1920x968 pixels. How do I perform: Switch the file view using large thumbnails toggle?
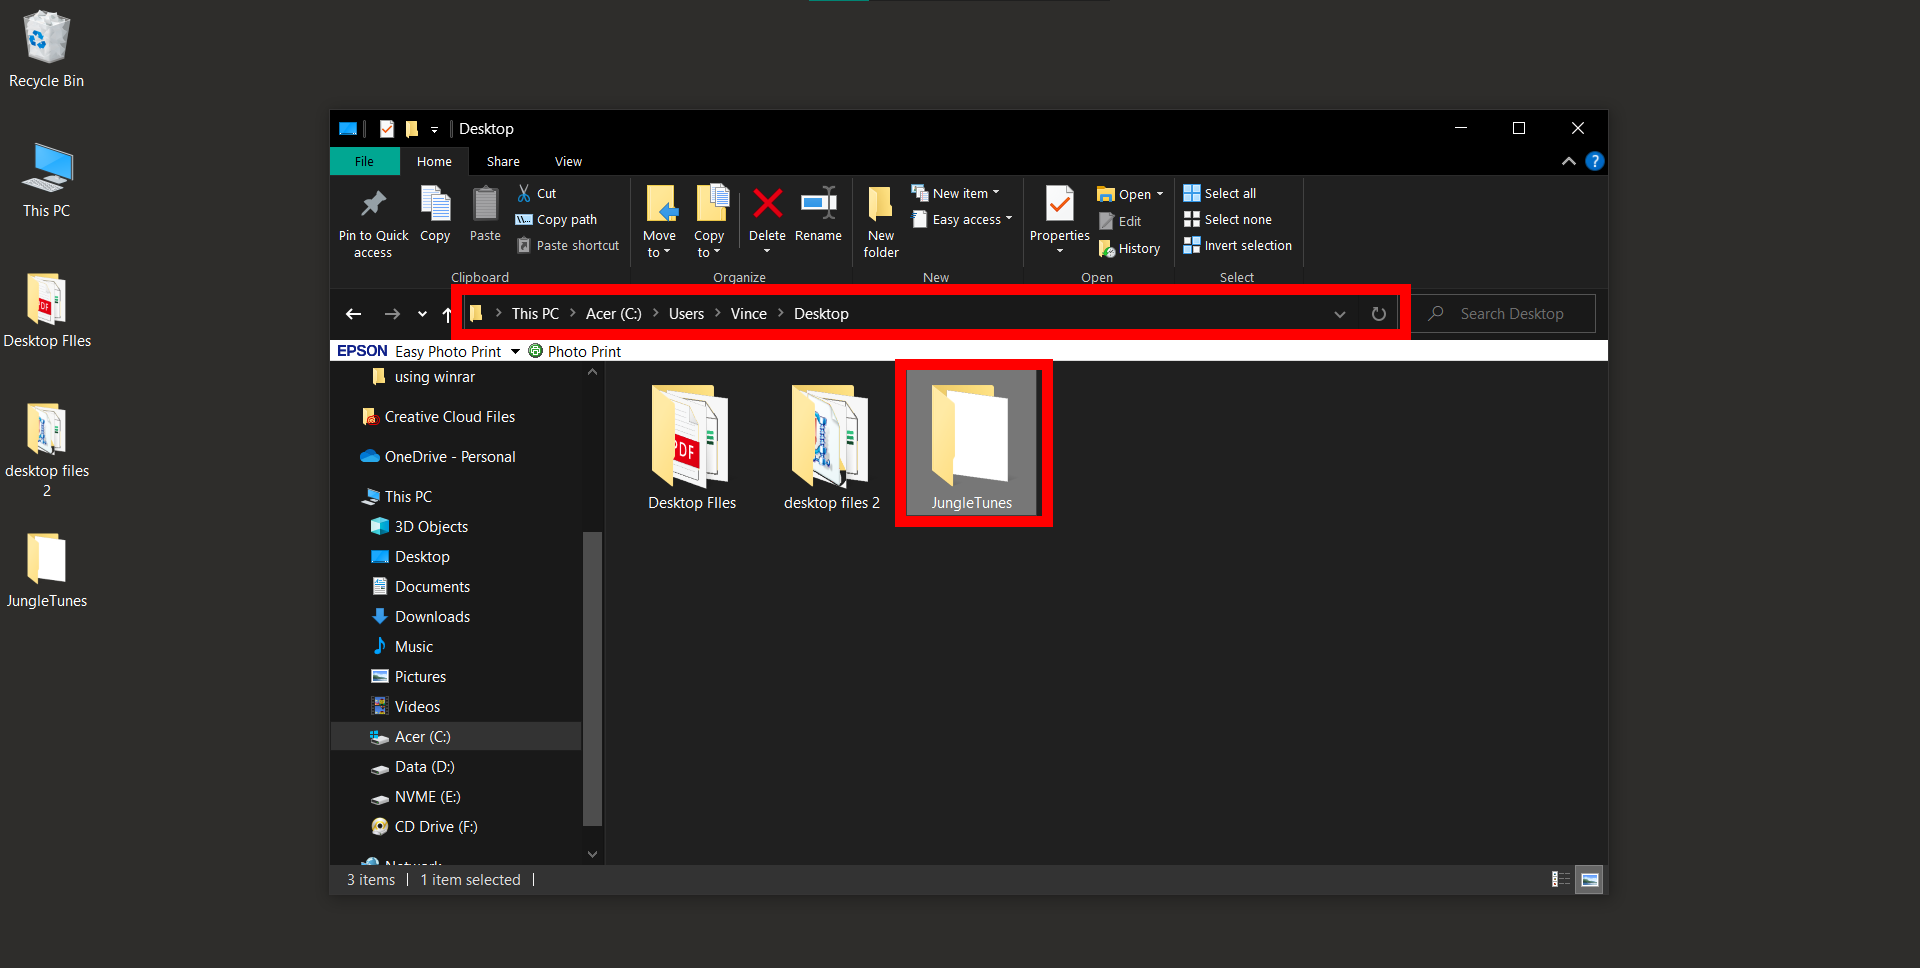coord(1589,880)
